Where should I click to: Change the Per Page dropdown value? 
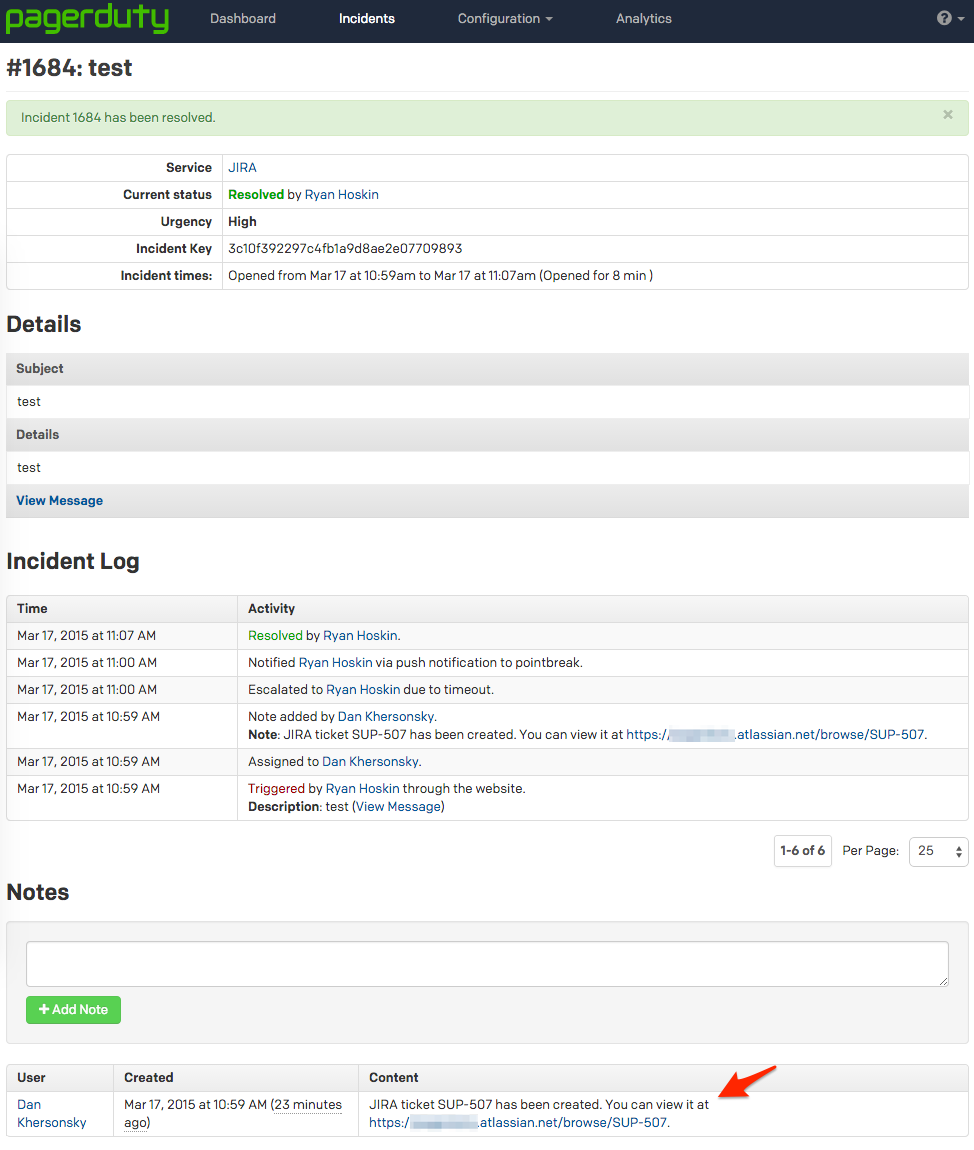pos(939,851)
